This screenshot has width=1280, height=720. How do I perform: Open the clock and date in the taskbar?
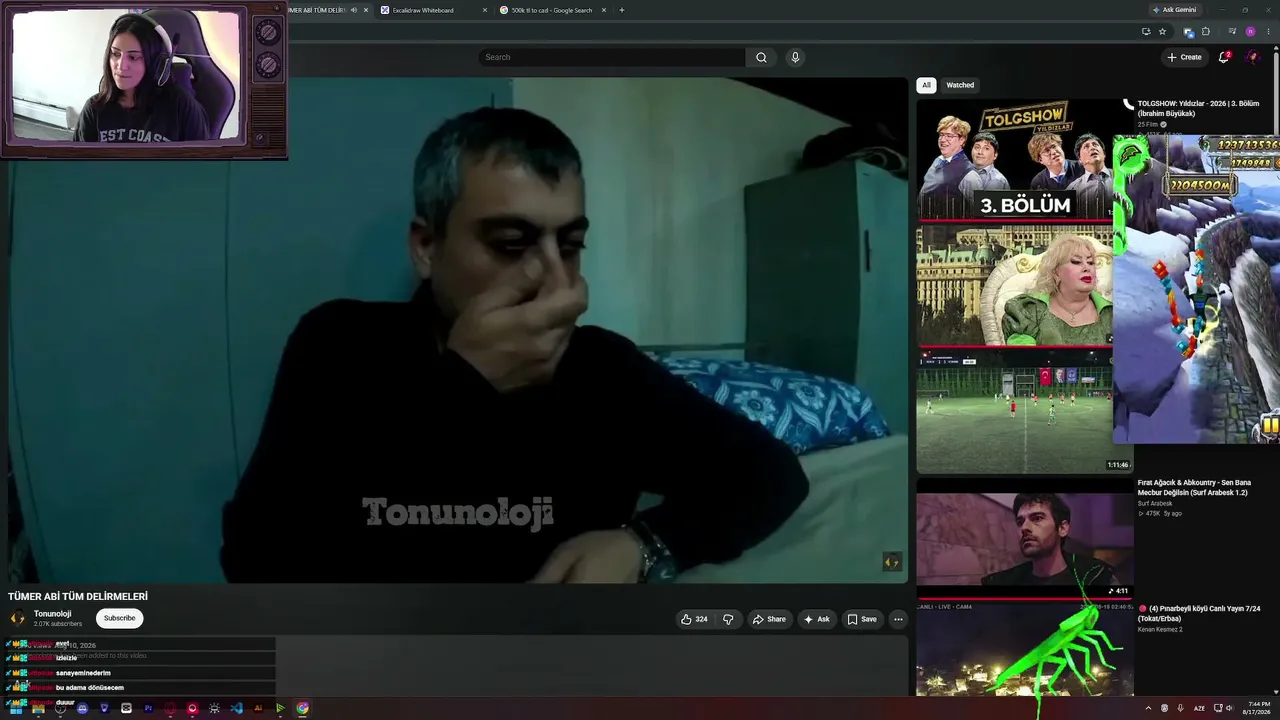pyautogui.click(x=1256, y=708)
